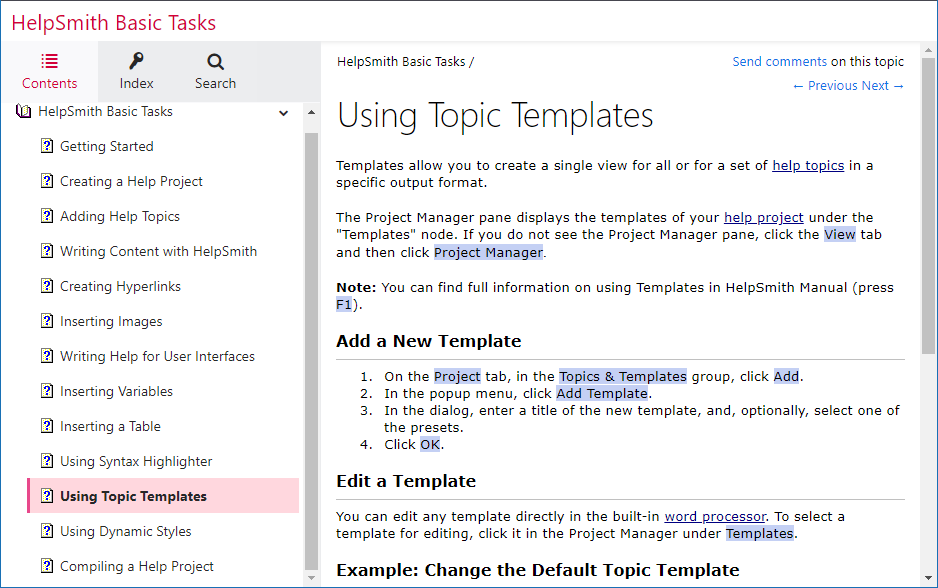Open Writing Content with HelpSmith topic
The width and height of the screenshot is (938, 588).
click(x=159, y=251)
